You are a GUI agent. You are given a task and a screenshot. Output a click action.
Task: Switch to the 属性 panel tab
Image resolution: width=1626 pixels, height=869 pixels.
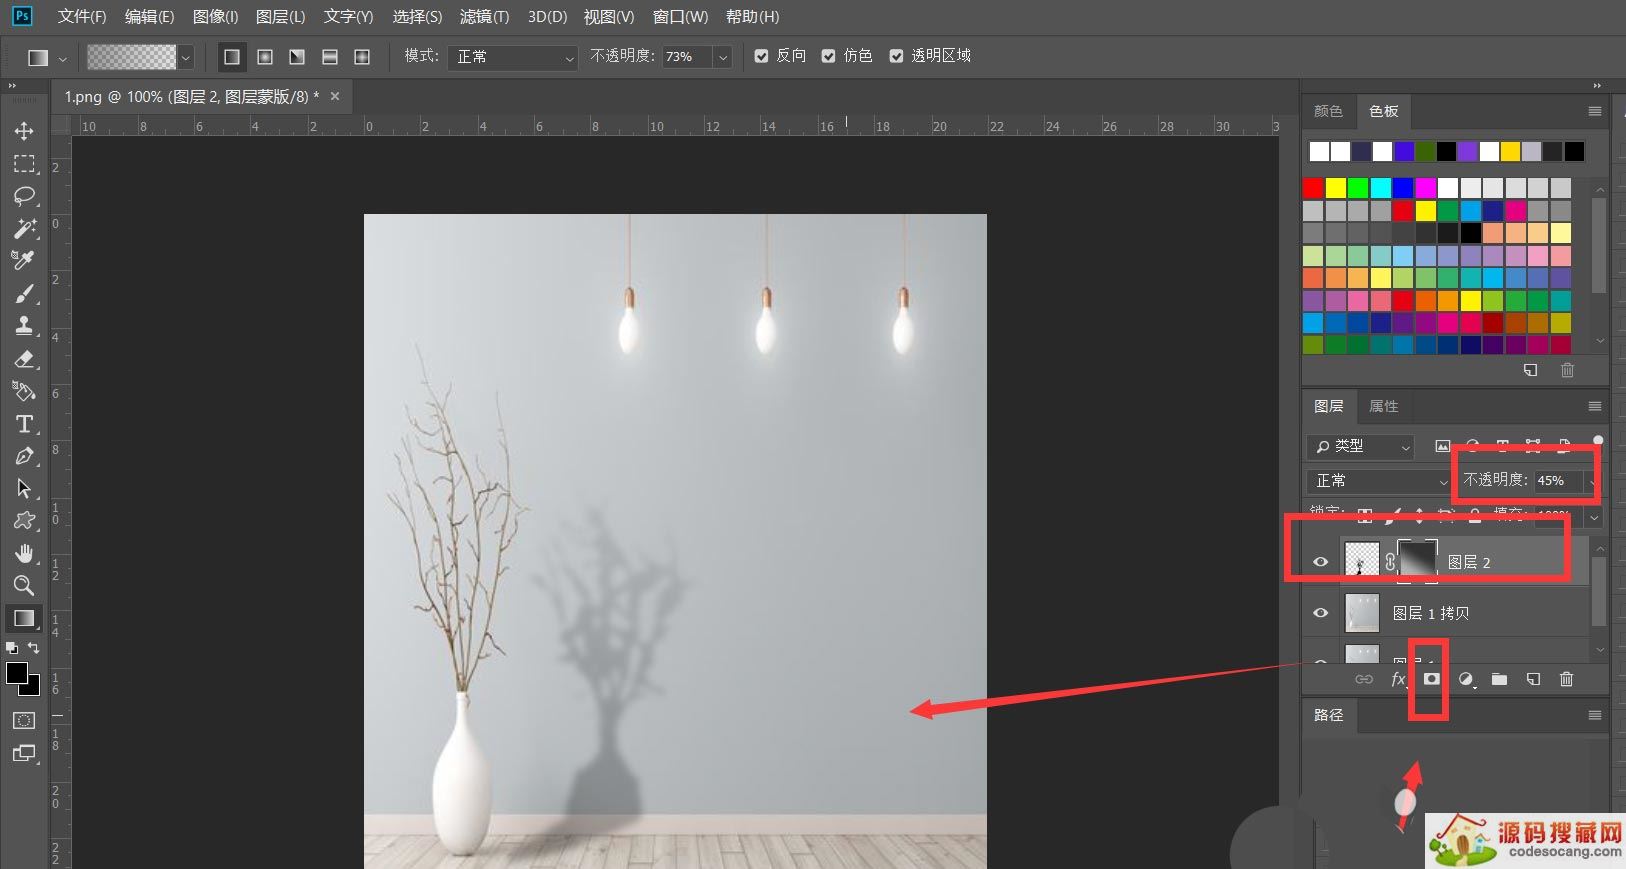point(1384,406)
